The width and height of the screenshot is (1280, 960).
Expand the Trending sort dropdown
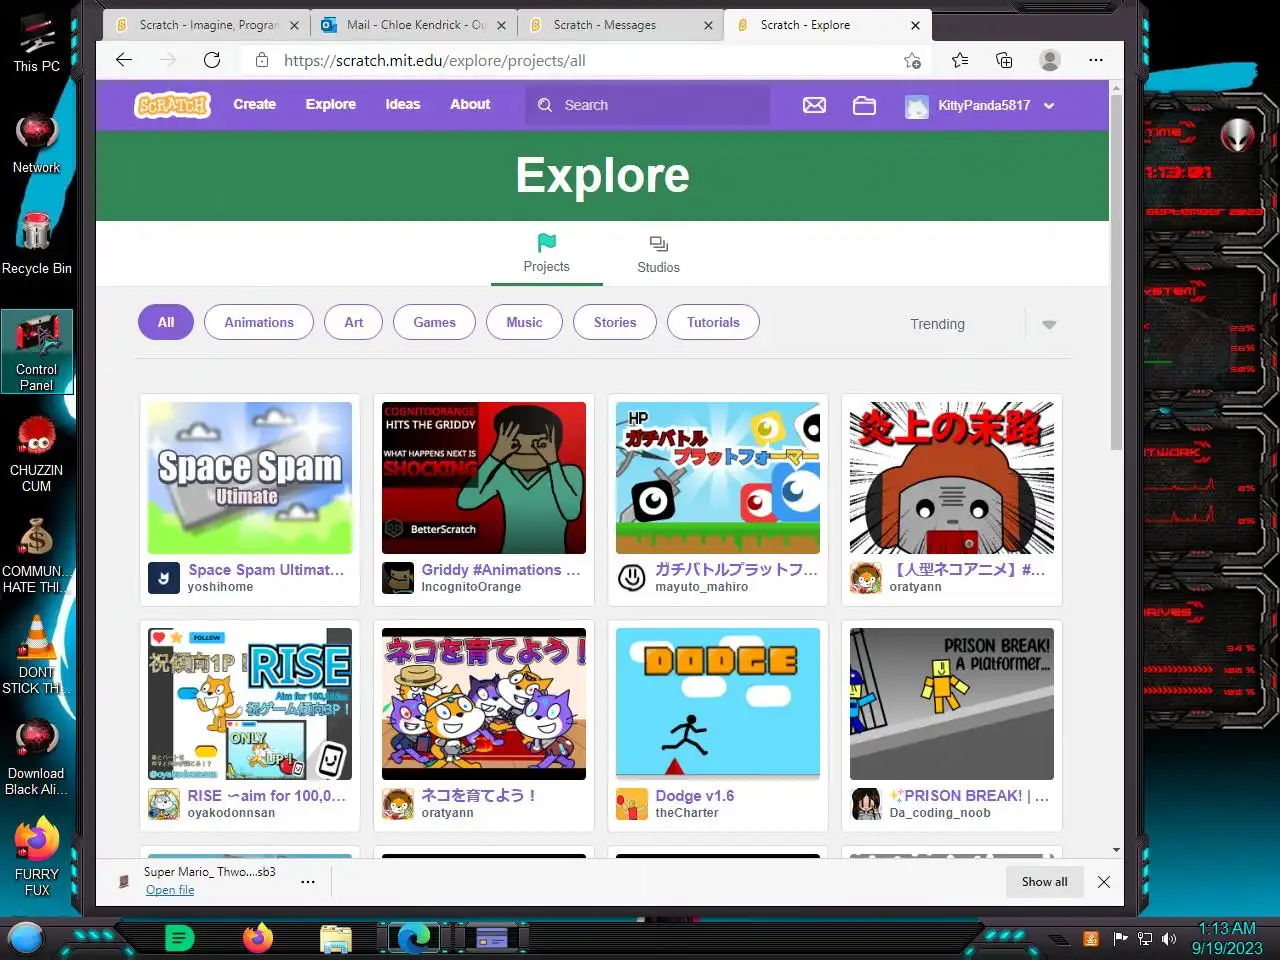(1049, 324)
